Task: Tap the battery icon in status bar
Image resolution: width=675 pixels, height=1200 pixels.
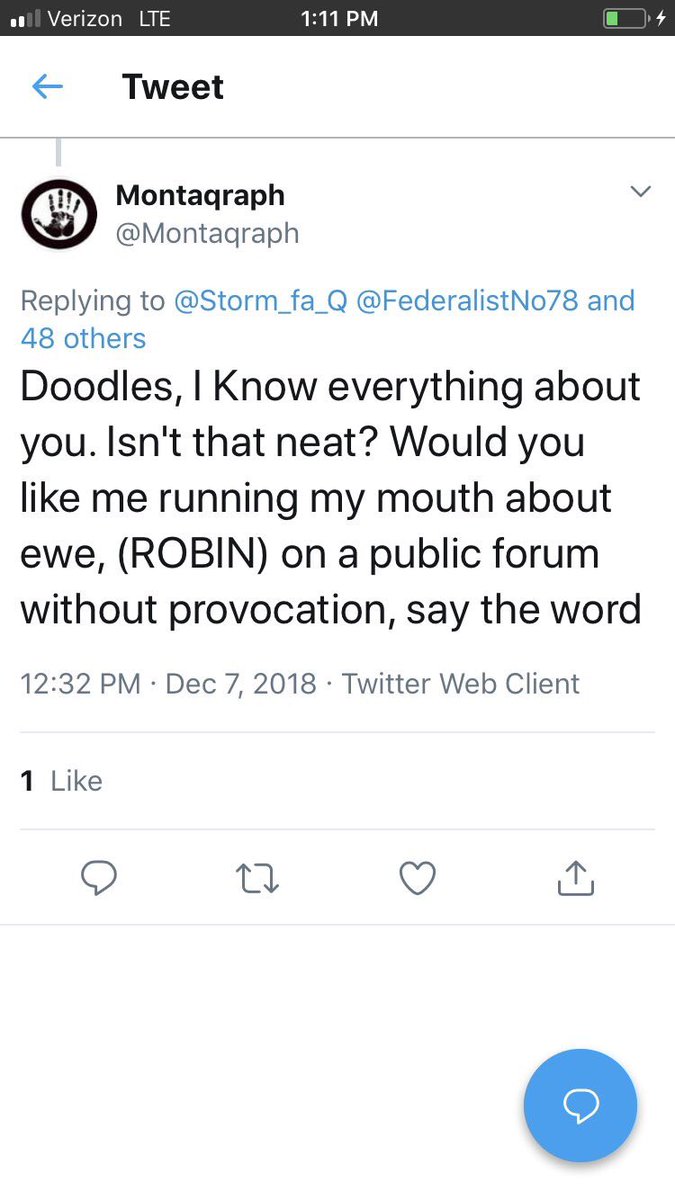Action: click(624, 18)
